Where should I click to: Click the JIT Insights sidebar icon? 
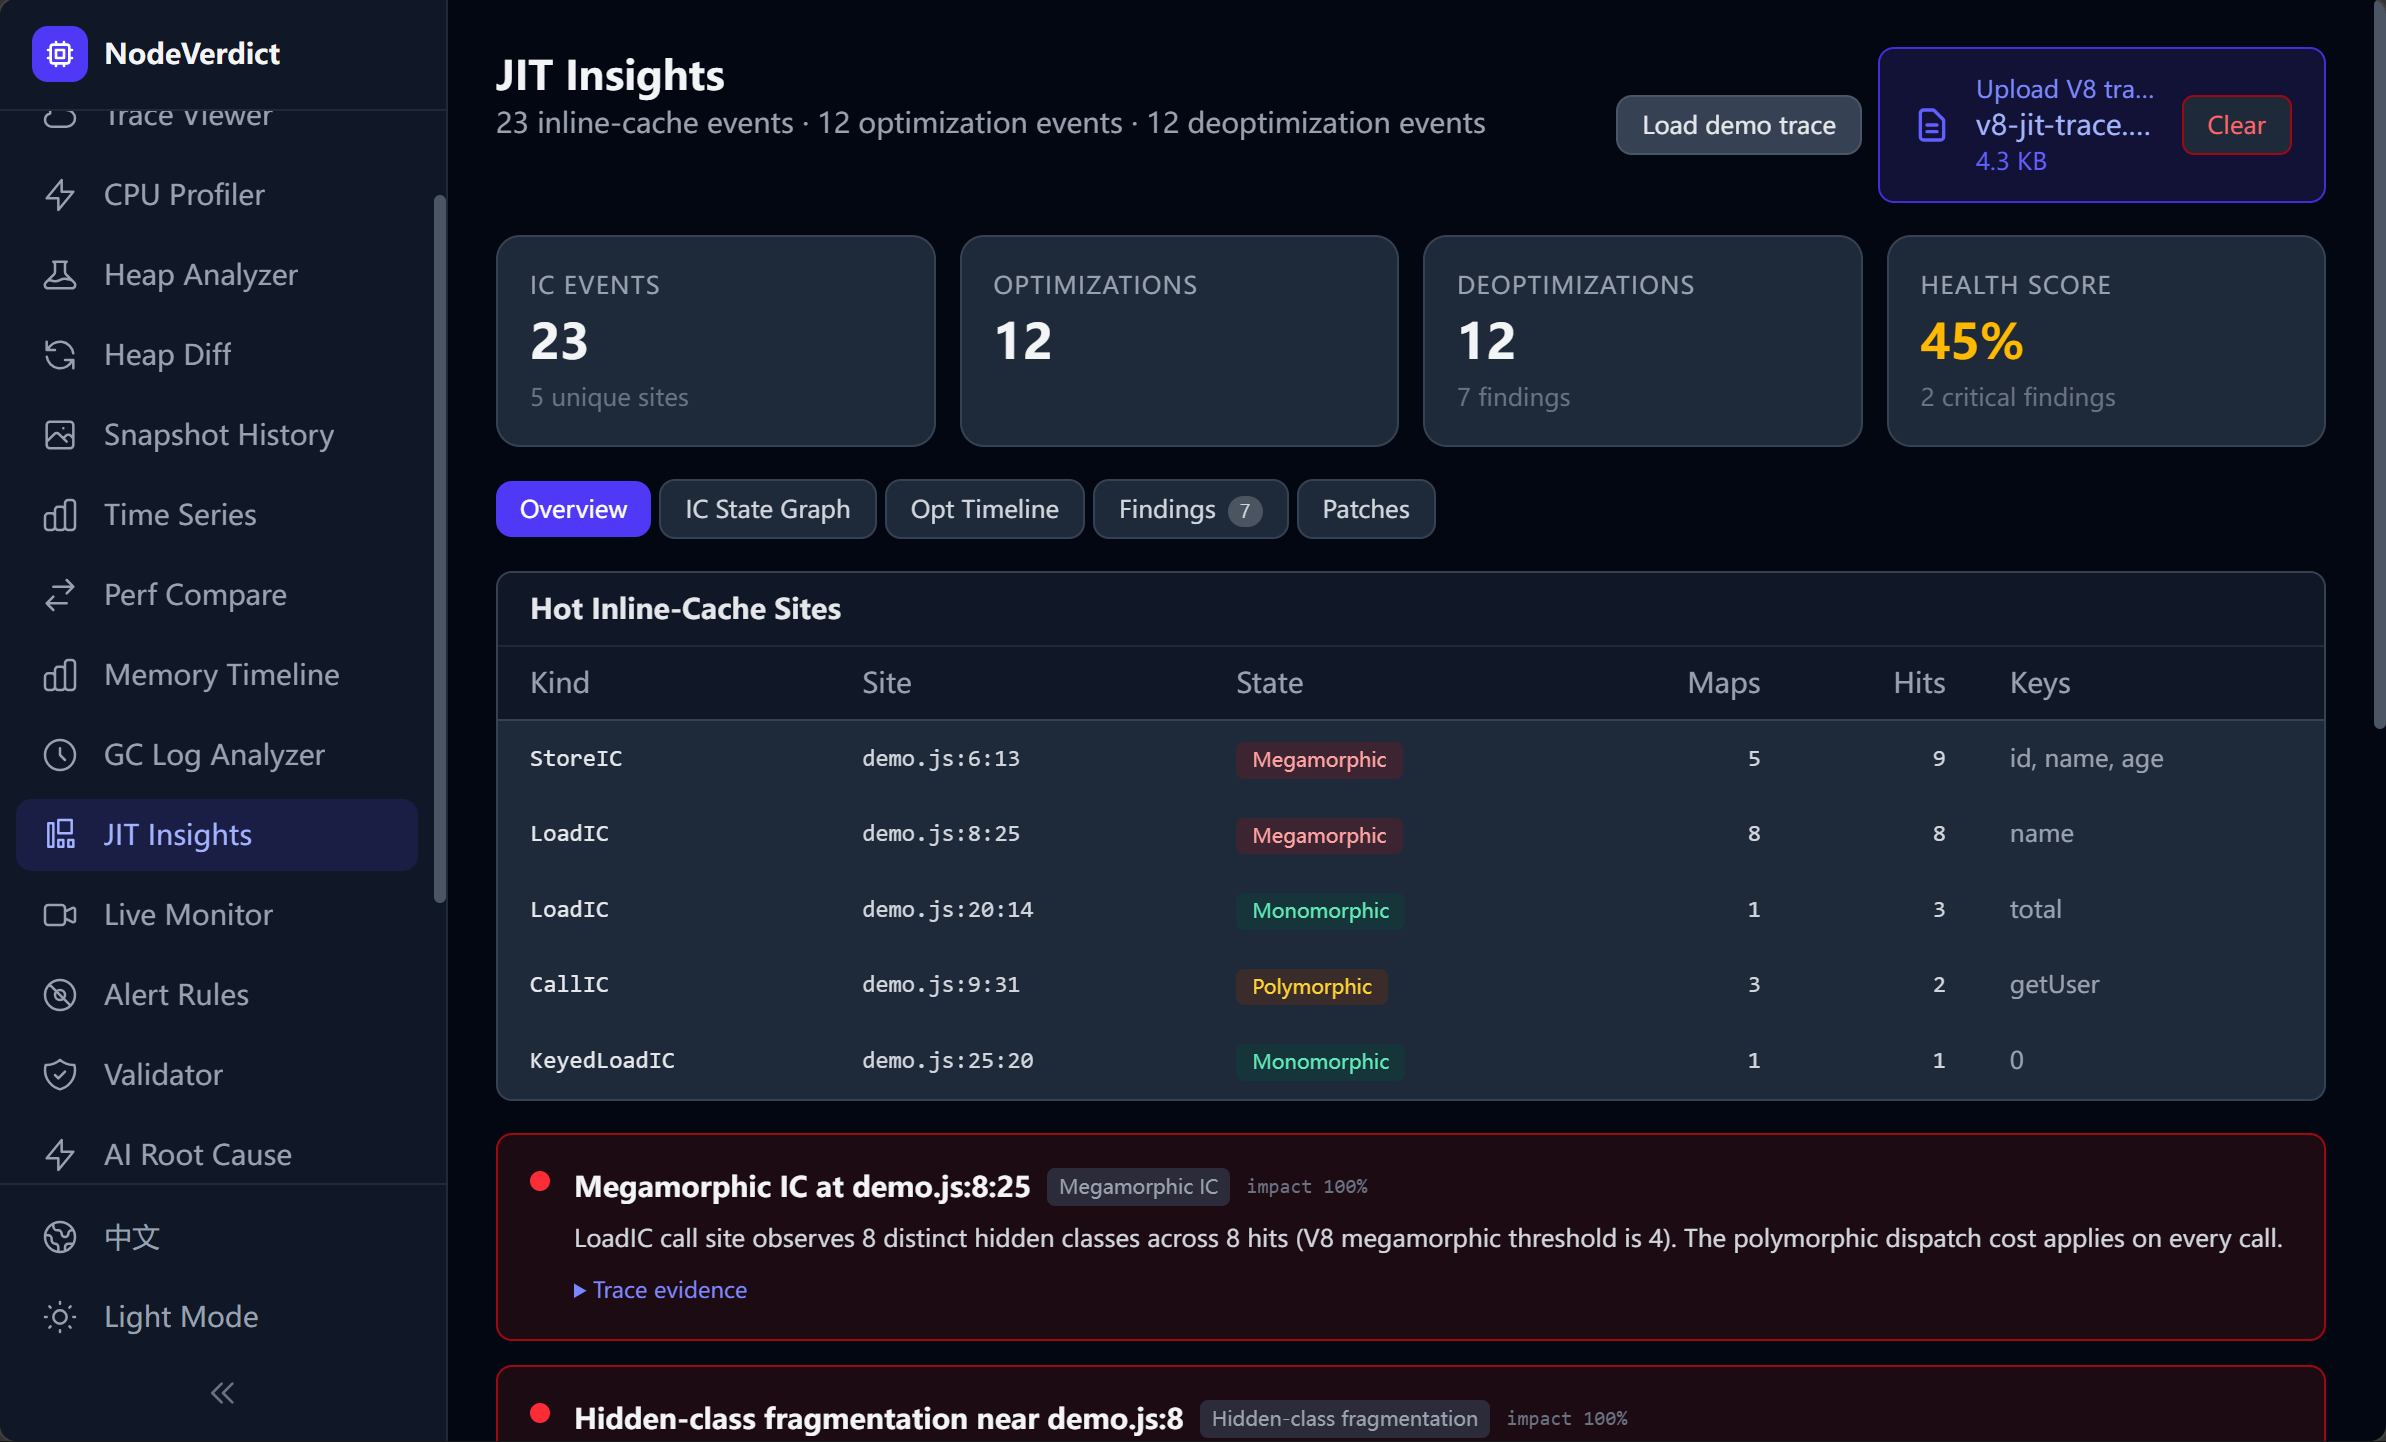click(x=60, y=835)
